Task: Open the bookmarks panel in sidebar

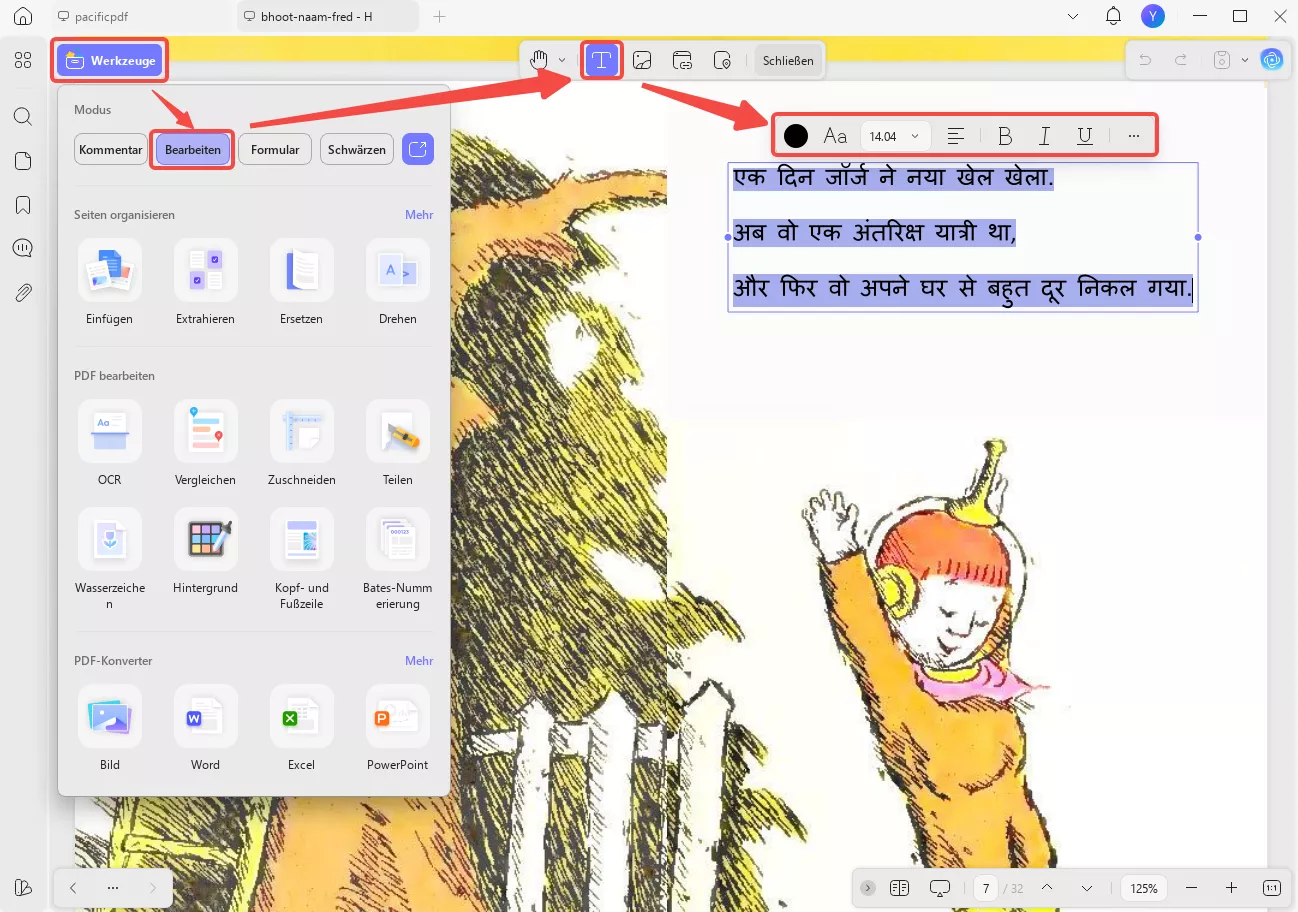Action: (23, 205)
